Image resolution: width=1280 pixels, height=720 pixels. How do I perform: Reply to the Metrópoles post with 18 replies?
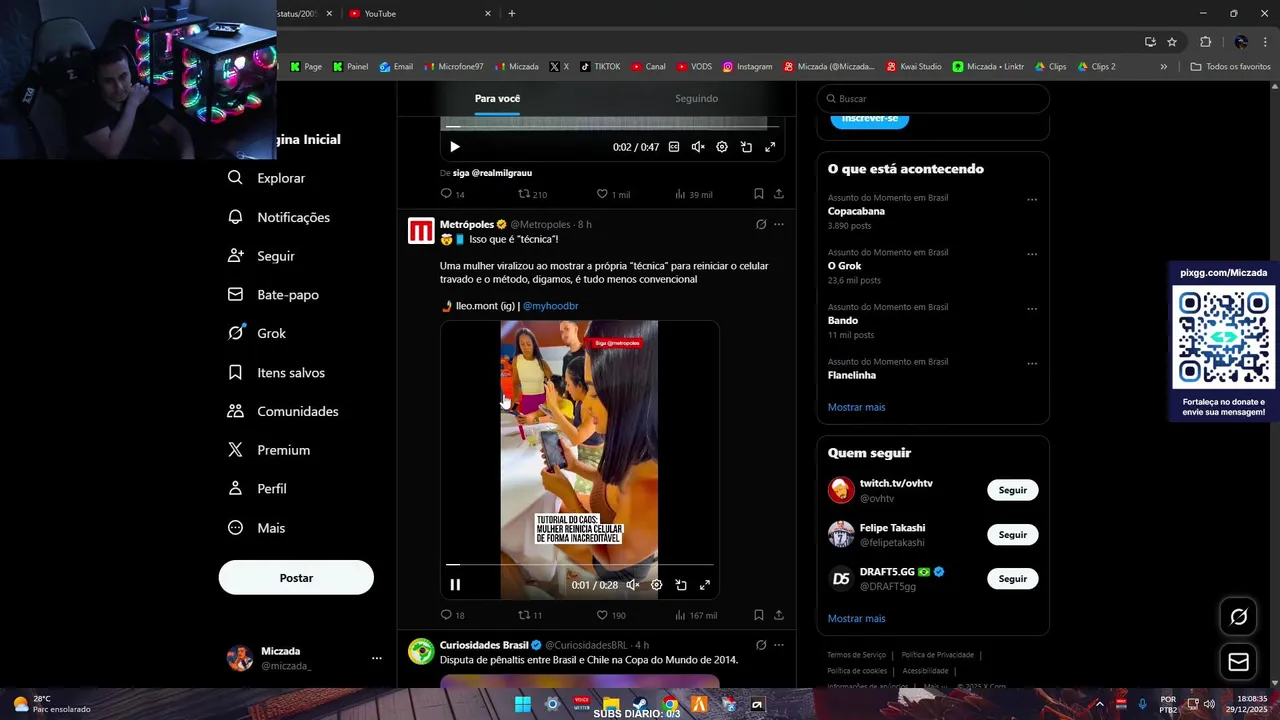(452, 615)
